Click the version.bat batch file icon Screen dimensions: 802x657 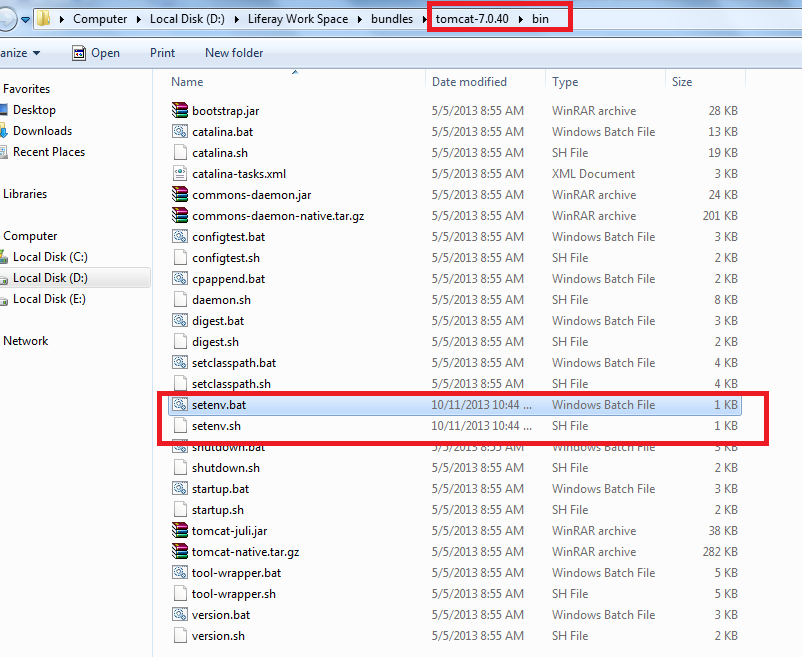click(x=180, y=614)
